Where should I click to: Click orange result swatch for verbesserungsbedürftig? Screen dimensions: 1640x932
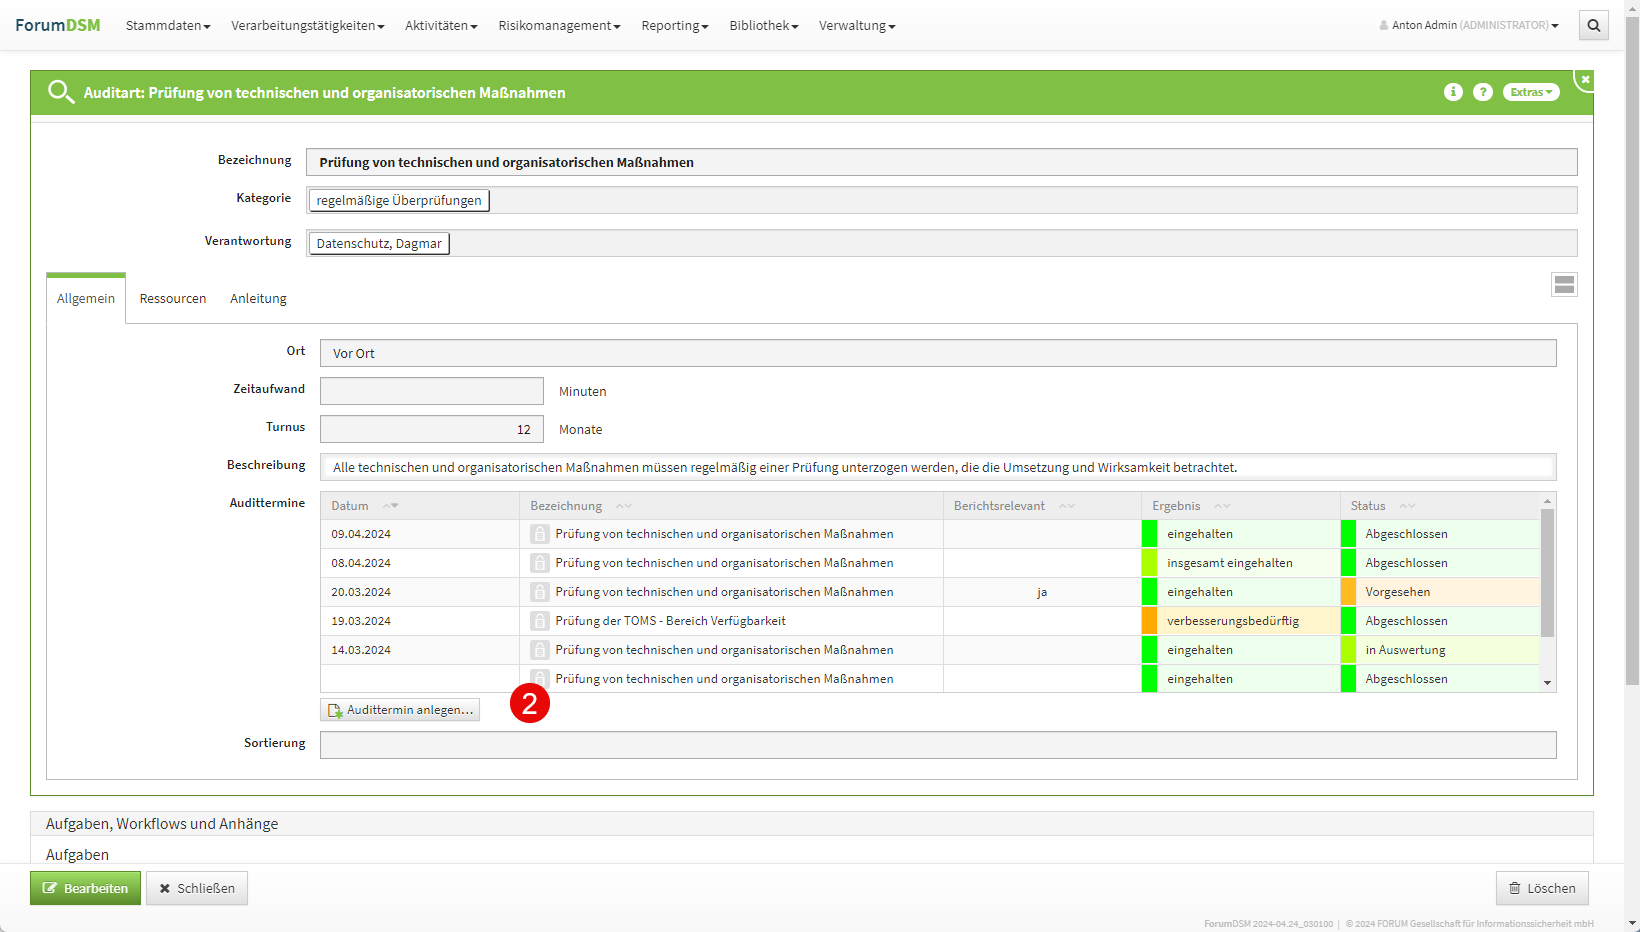pos(1149,621)
